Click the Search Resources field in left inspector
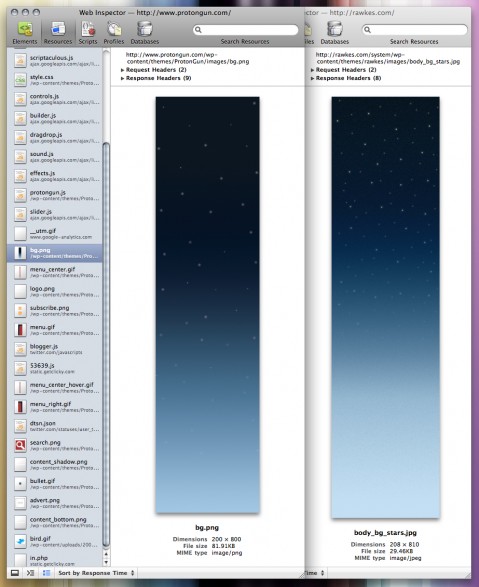 click(x=245, y=30)
